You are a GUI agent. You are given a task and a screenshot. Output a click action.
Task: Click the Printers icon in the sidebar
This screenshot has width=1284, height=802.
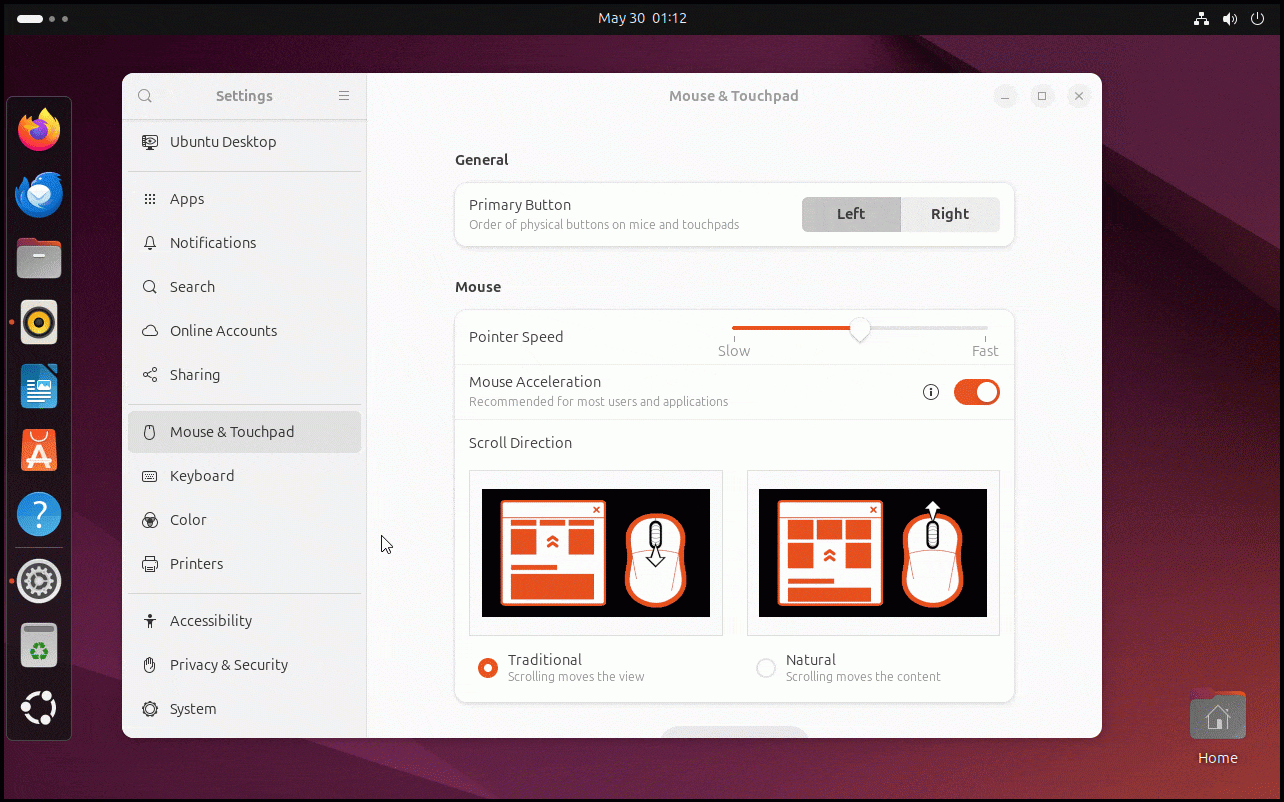149,564
